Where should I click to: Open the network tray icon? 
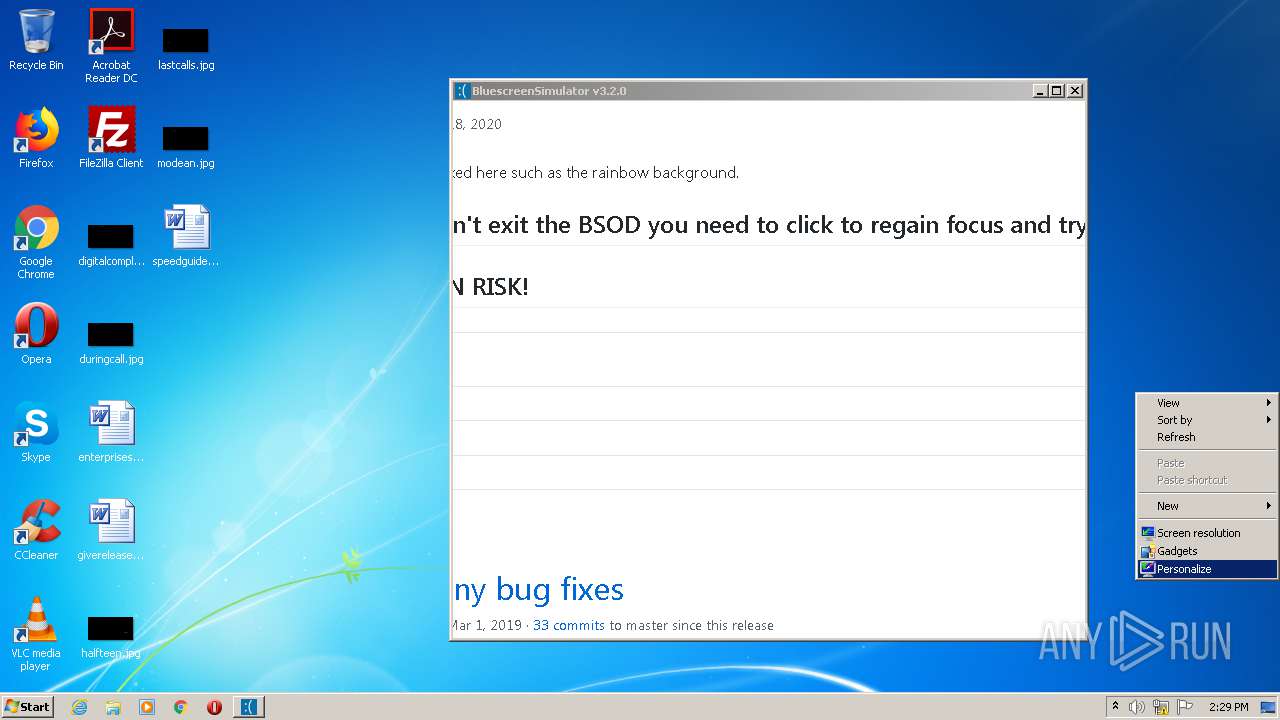coord(1161,707)
